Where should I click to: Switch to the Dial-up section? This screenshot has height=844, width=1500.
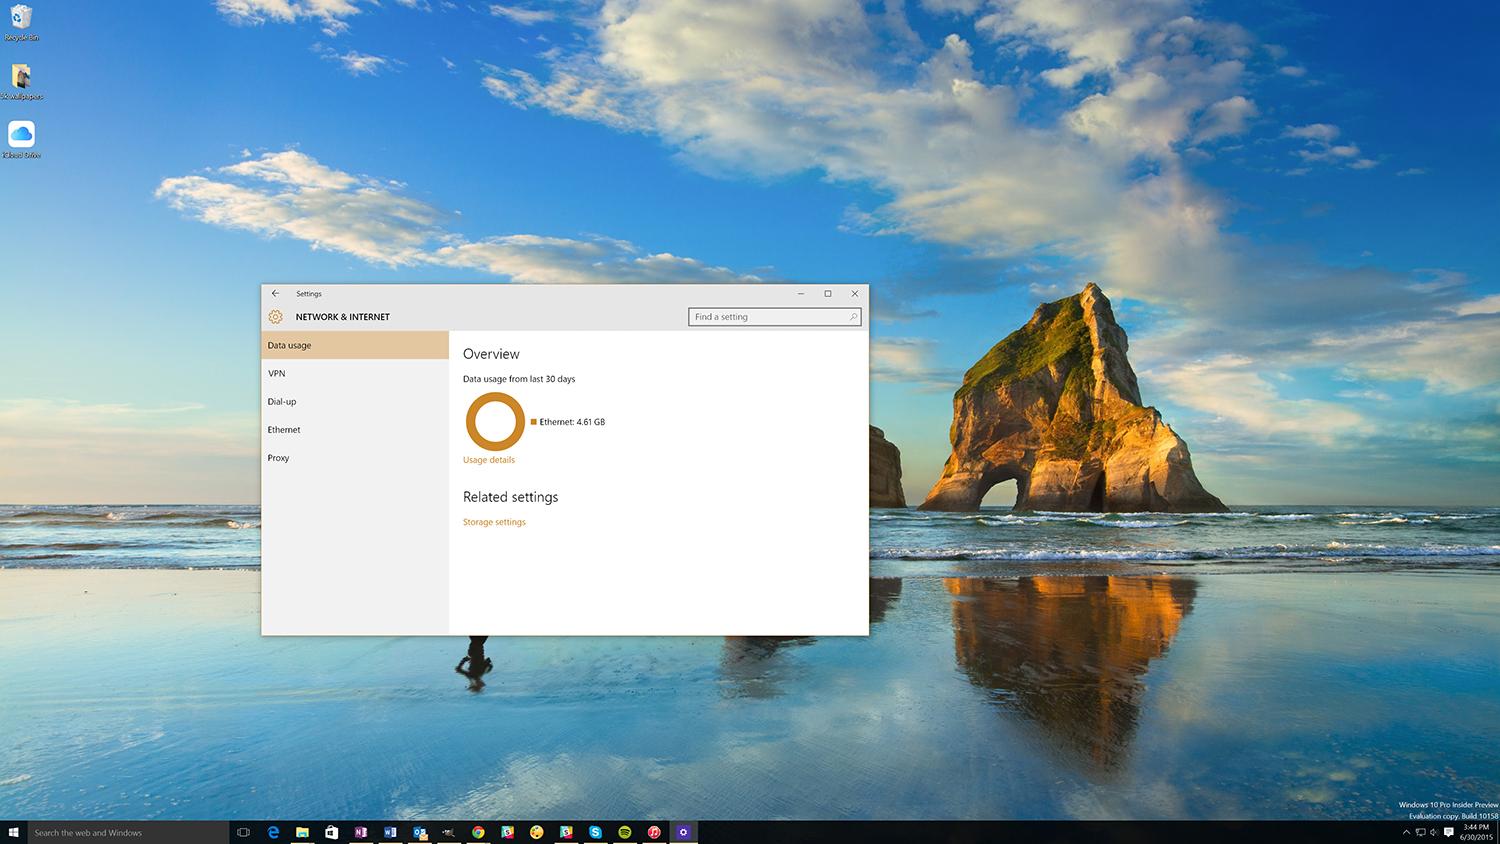point(355,401)
